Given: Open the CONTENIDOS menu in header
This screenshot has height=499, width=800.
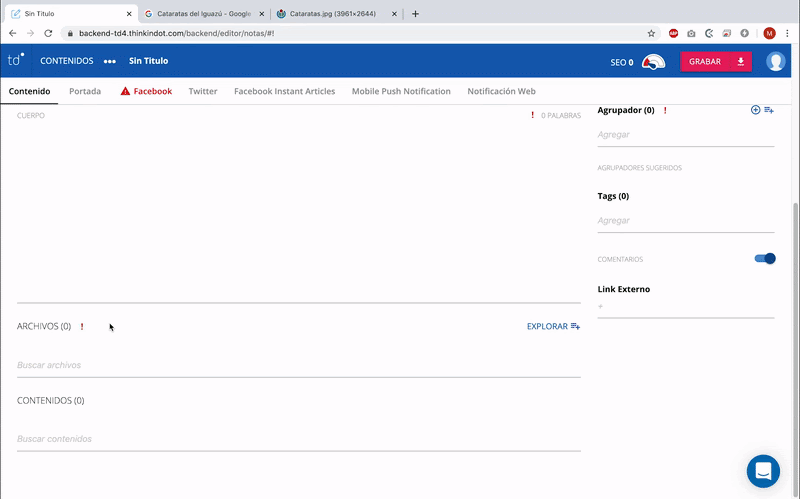Looking at the screenshot, I should tap(67, 61).
